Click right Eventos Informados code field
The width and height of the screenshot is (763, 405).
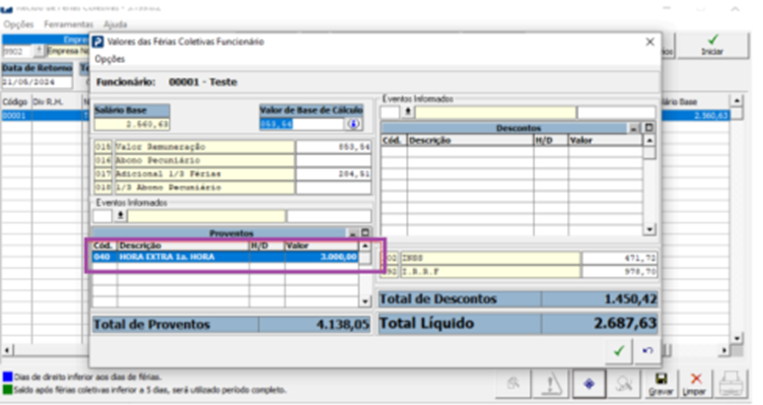[x=390, y=112]
